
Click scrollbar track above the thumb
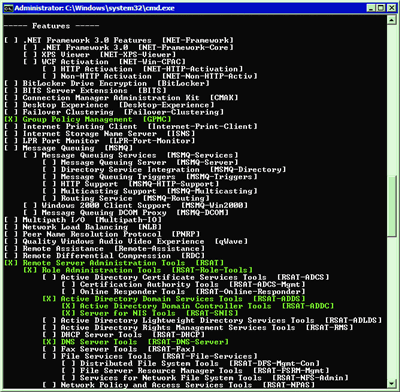pyautogui.click(x=391, y=100)
